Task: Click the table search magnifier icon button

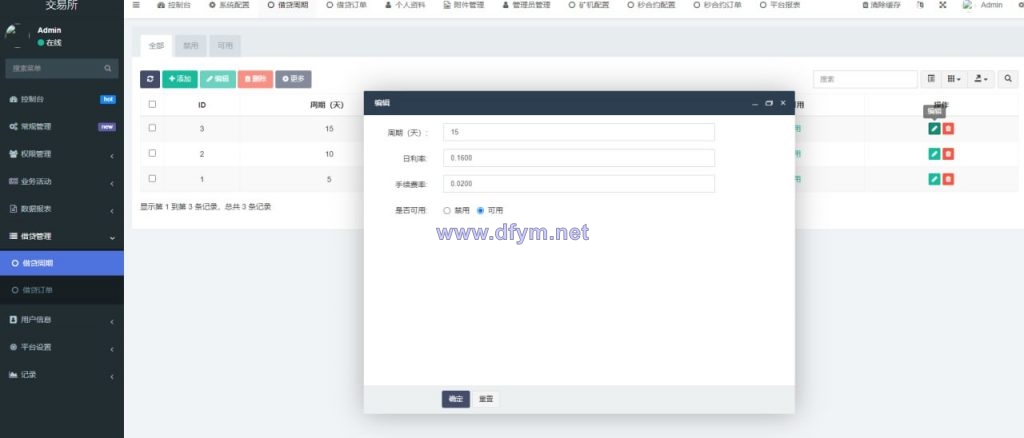Action: click(1008, 79)
